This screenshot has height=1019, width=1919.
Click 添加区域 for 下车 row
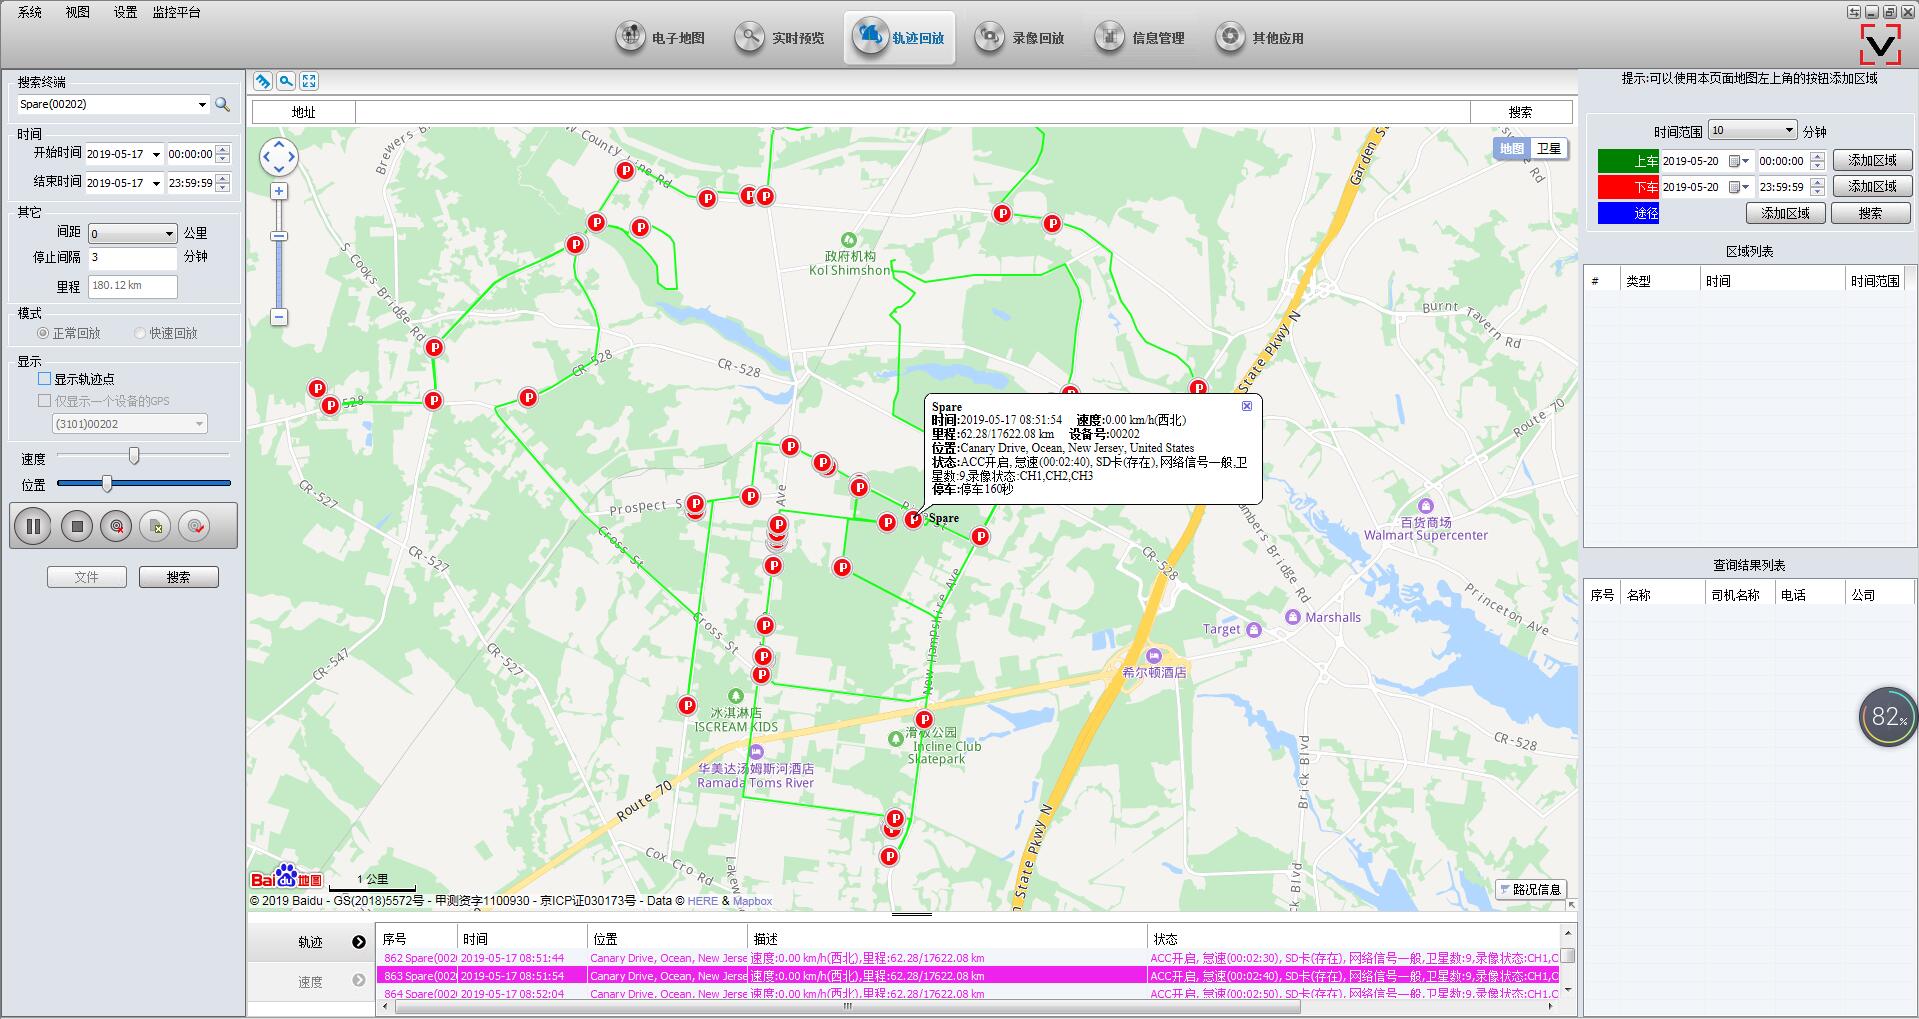click(x=1872, y=186)
